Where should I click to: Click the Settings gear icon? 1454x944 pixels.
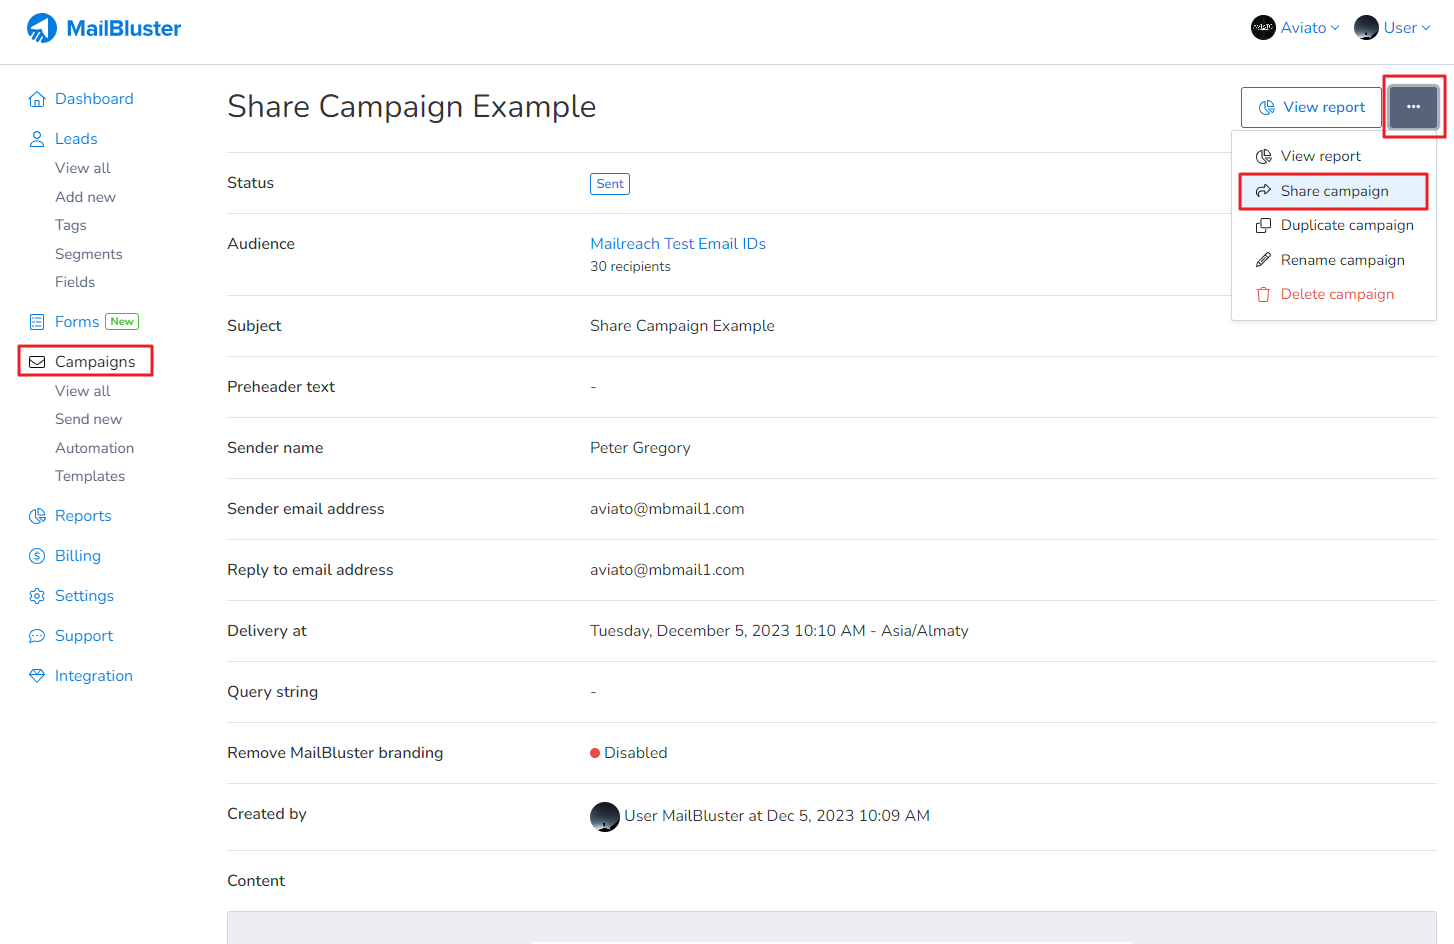click(x=37, y=596)
